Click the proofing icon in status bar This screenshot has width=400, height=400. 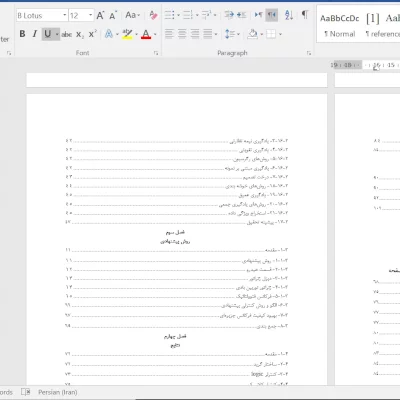pos(26,392)
